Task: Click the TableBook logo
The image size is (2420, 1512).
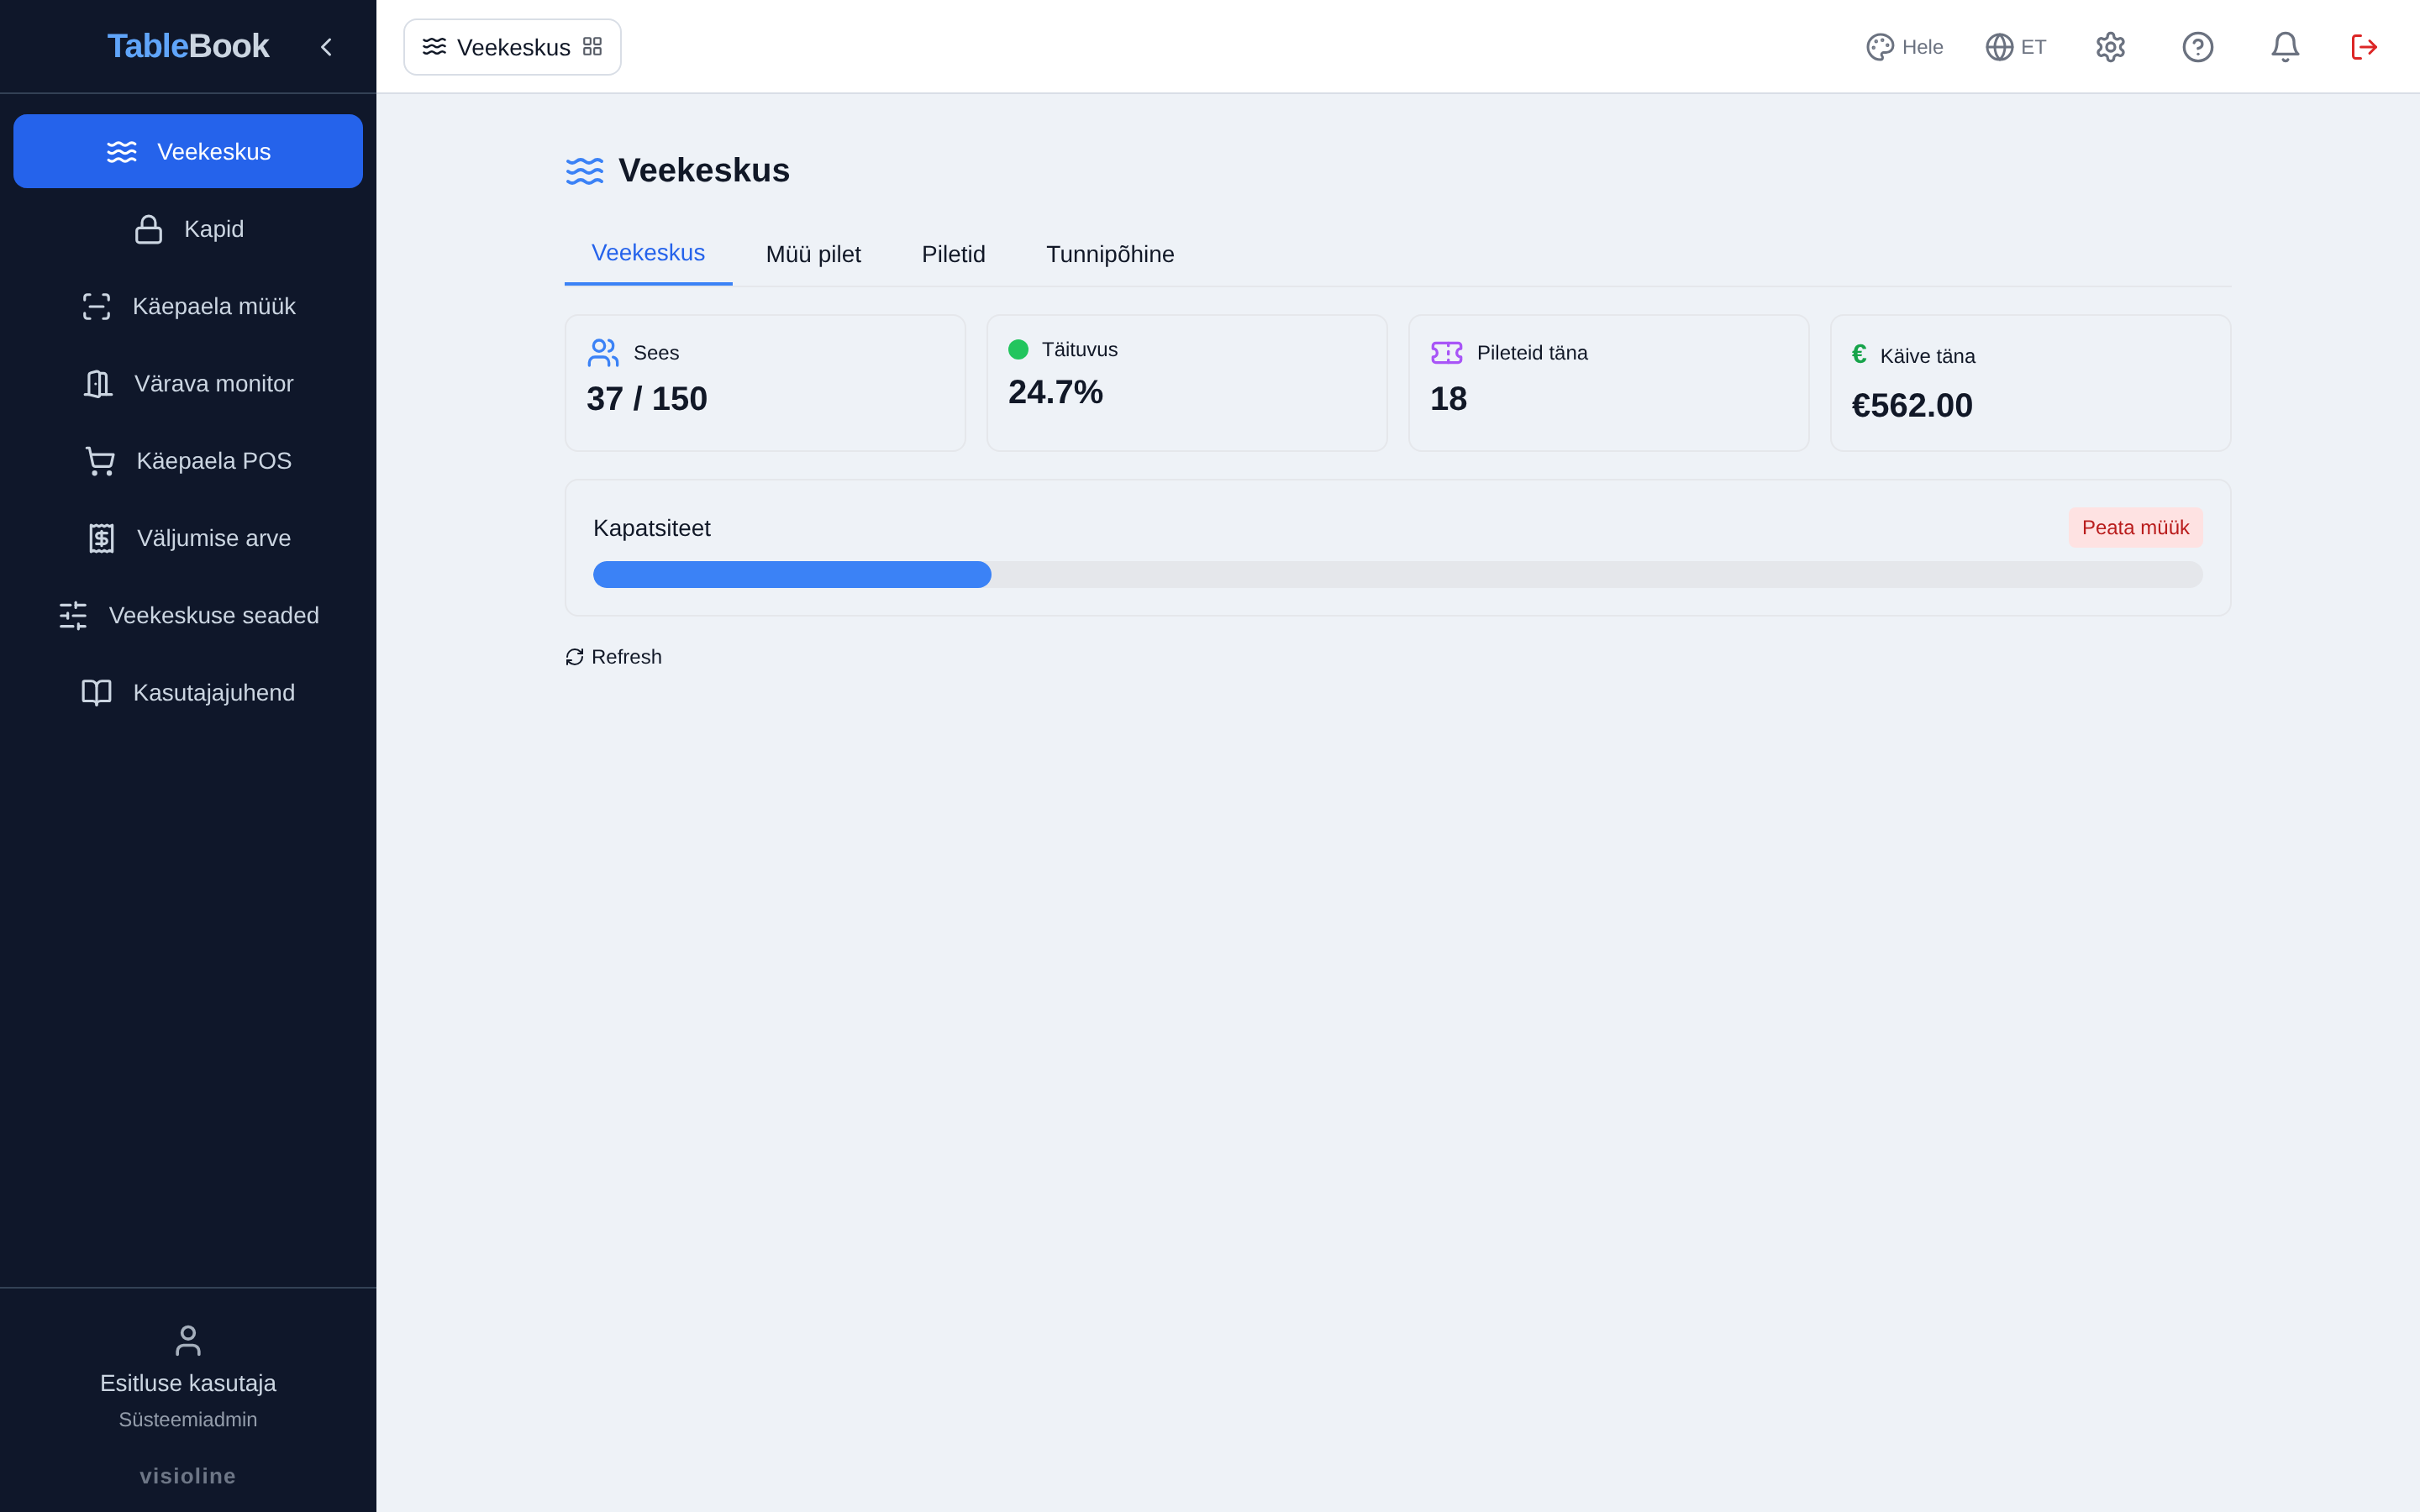Action: tap(188, 46)
